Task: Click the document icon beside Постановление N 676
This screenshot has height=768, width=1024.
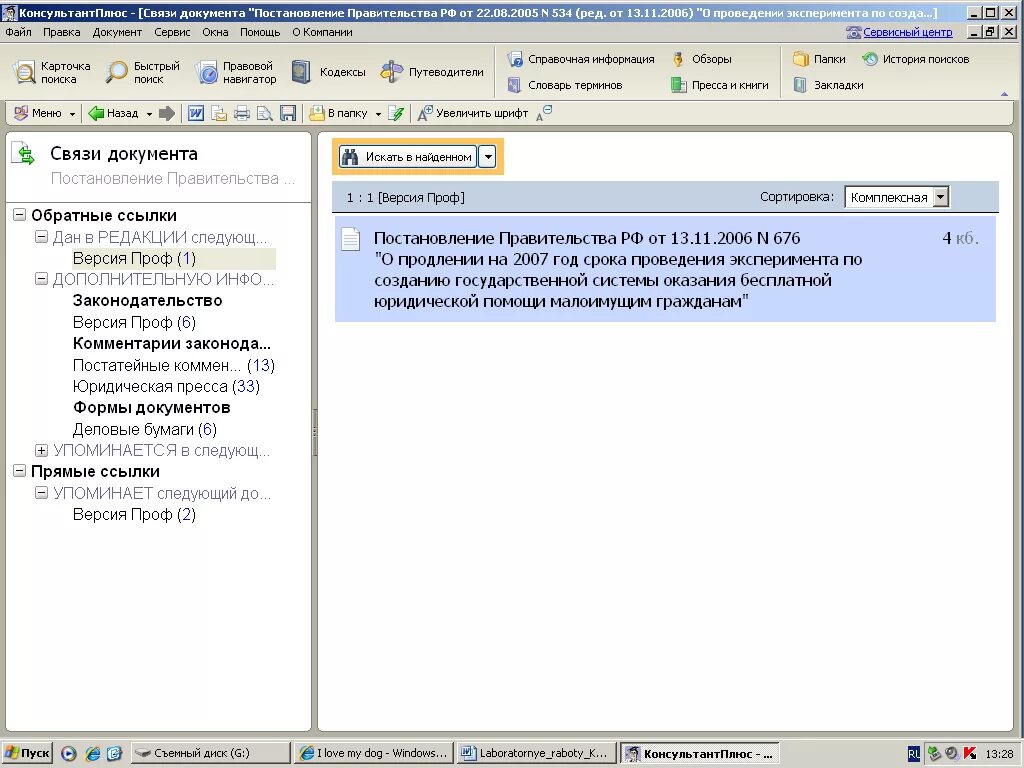Action: tap(351, 239)
